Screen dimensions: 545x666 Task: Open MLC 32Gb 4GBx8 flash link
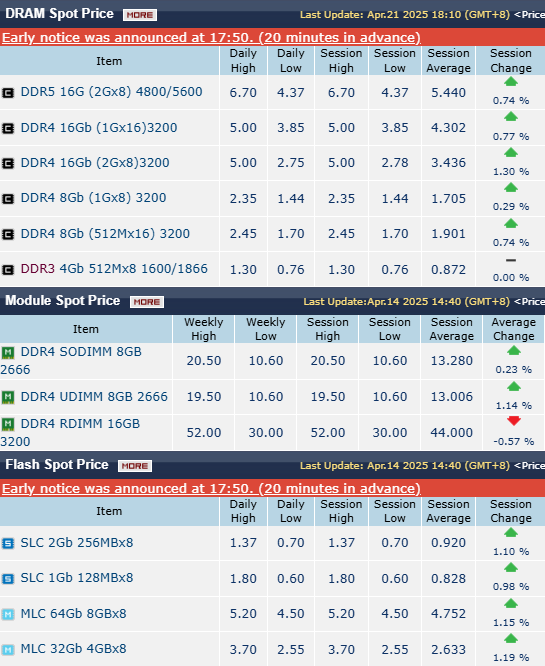pyautogui.click(x=73, y=649)
